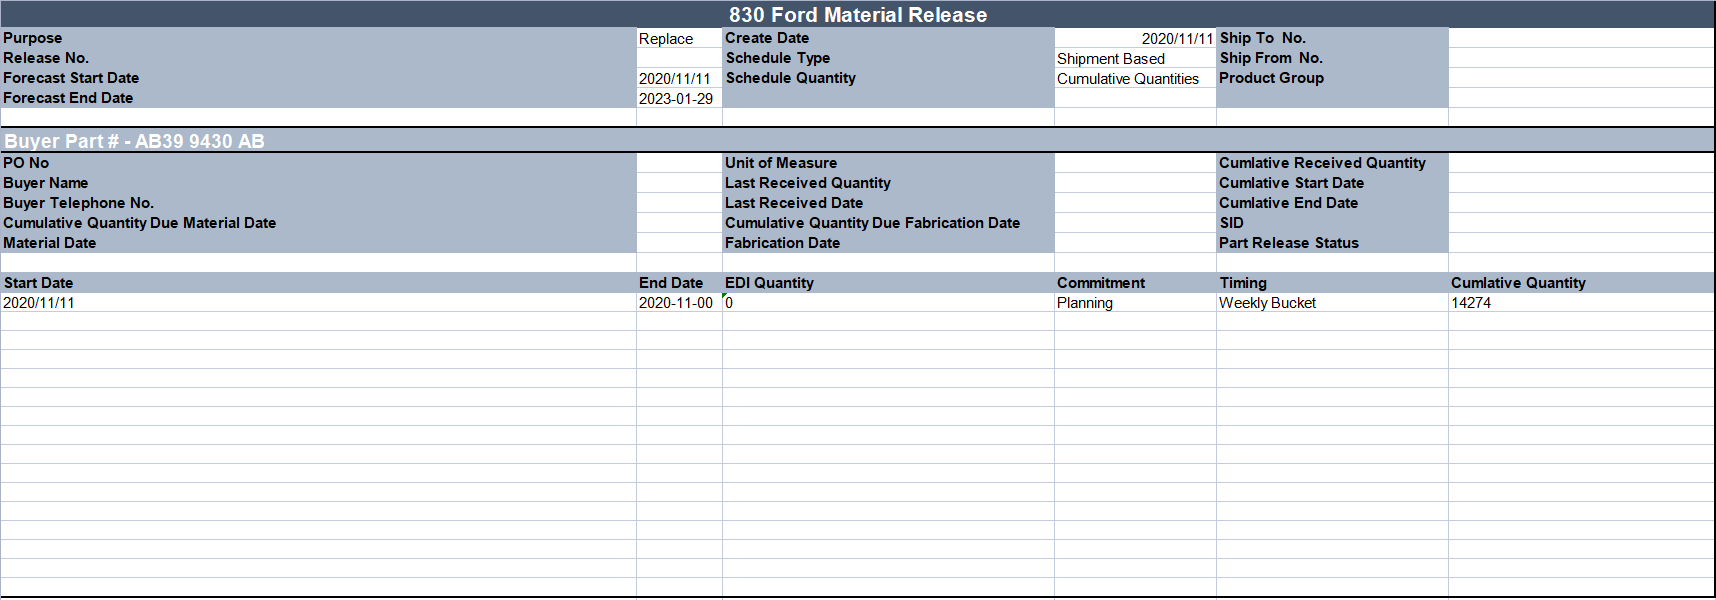Click the schedule row Start Date 2020/11/11
This screenshot has width=1716, height=600.
pyautogui.click(x=318, y=303)
